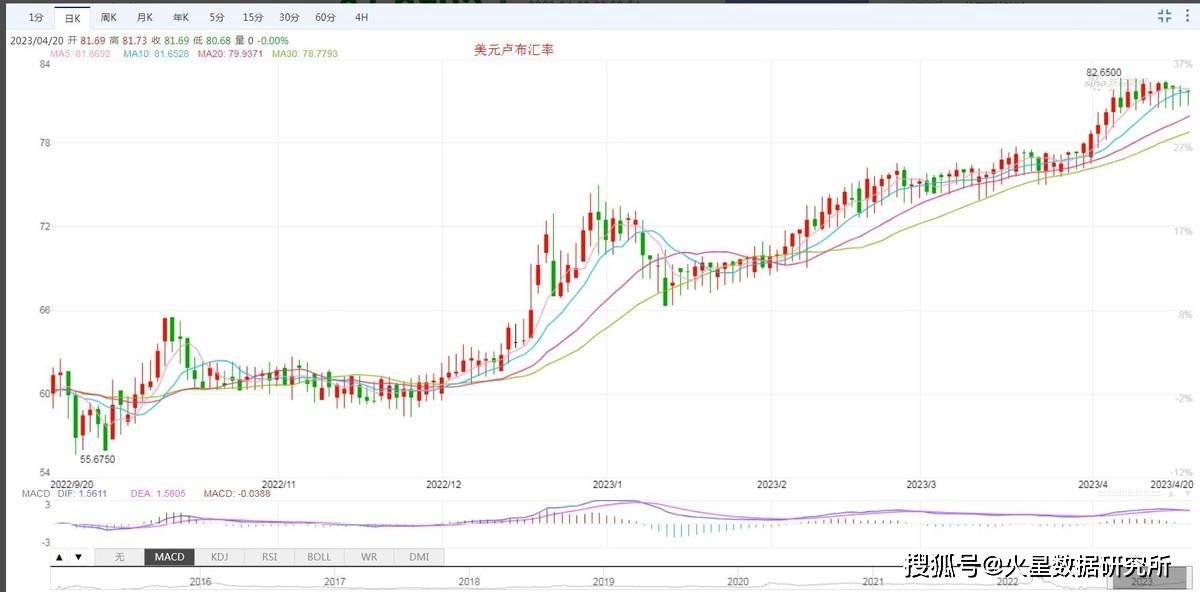This screenshot has height=592, width=1200.
Task: Click the down arrow beside indicator tabs
Action: 79,557
